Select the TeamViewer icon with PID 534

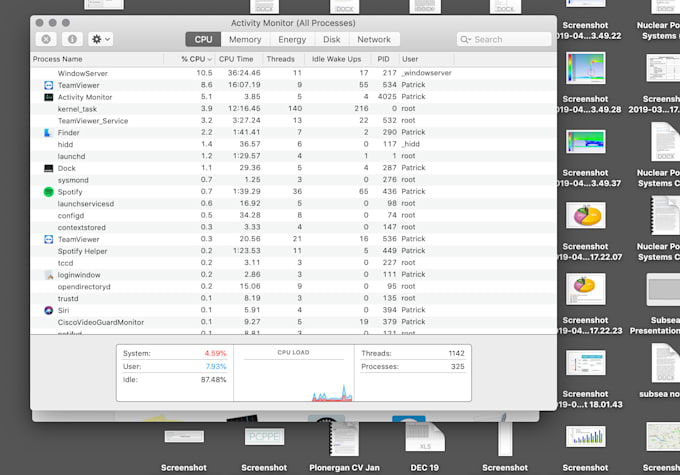[49, 85]
